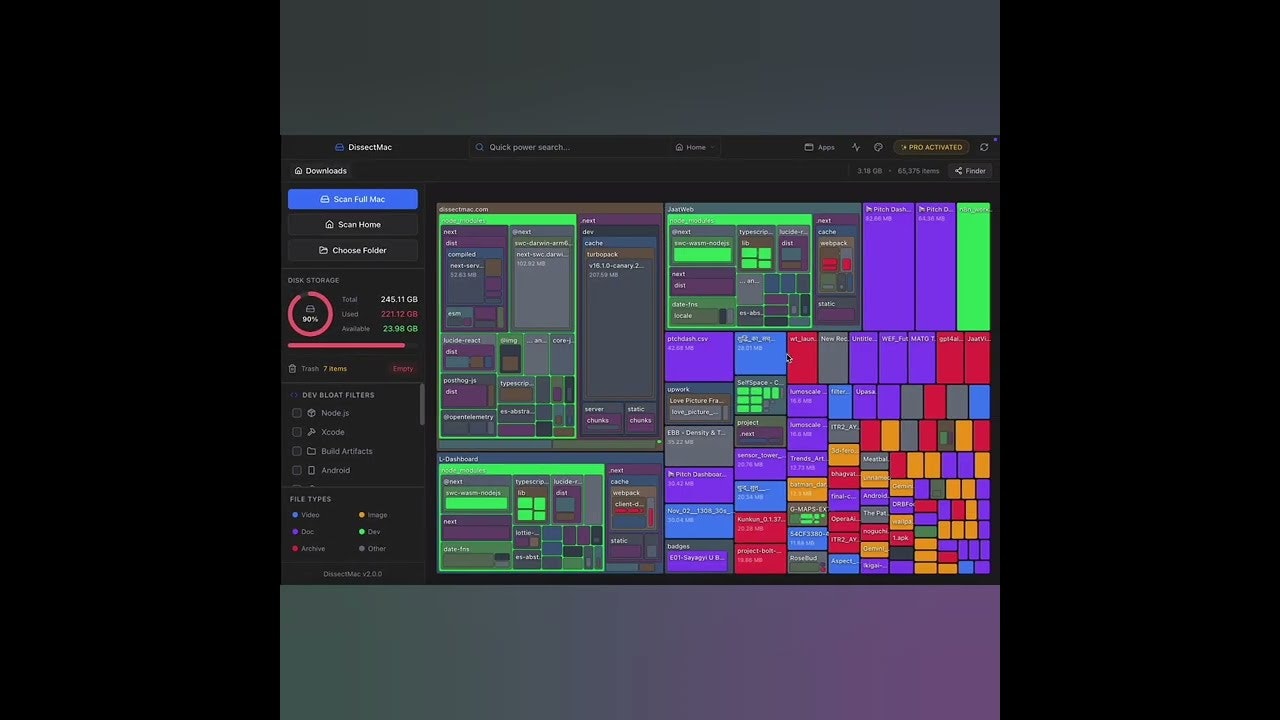This screenshot has height=720, width=1280.
Task: Click the Downloads breadcrumb
Action: [320, 171]
